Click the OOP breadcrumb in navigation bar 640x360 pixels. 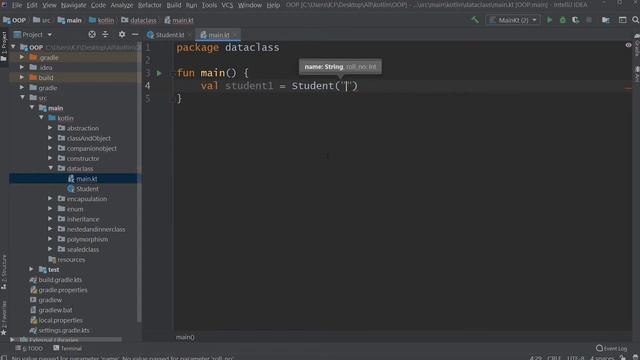15,20
